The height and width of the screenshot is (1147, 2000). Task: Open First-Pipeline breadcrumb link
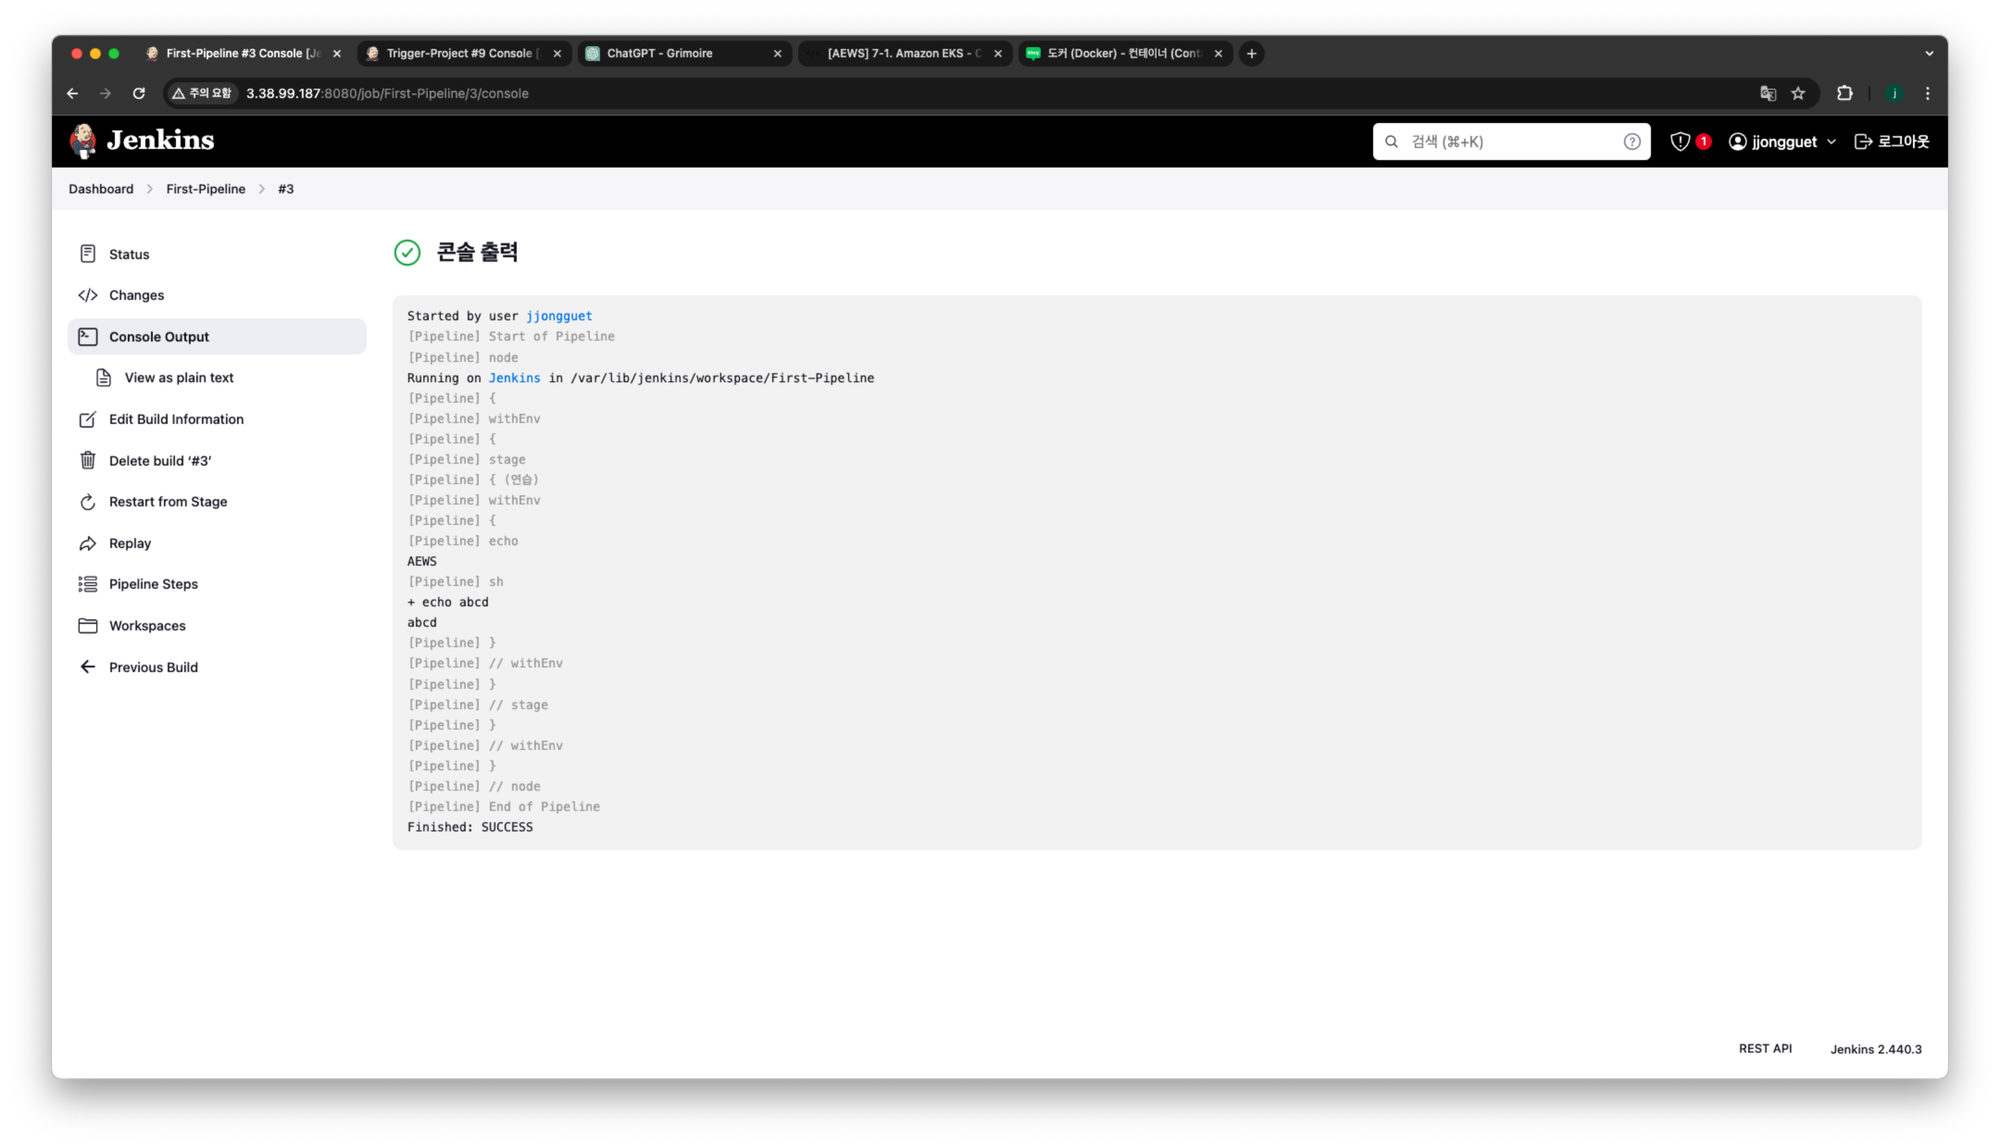[x=205, y=189]
